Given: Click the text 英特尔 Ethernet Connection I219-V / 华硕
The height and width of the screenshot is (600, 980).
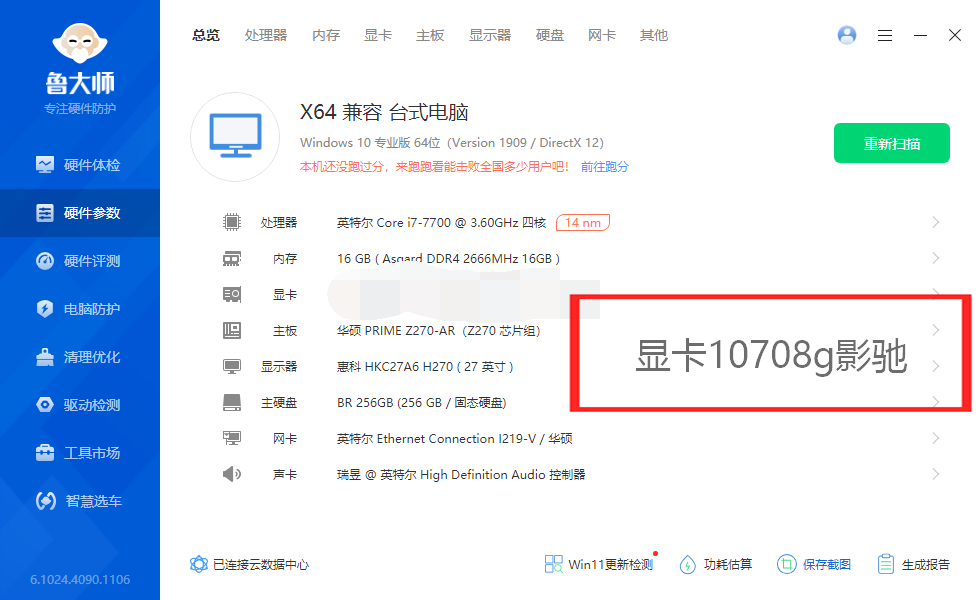Looking at the screenshot, I should (x=454, y=439).
